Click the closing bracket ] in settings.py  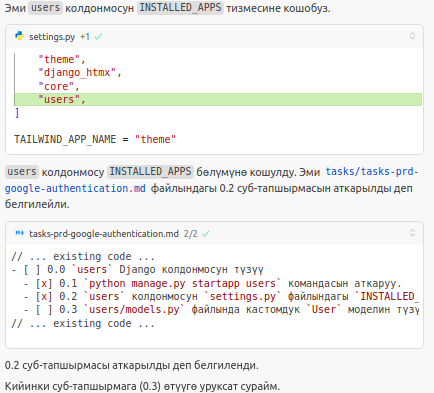pos(17,113)
